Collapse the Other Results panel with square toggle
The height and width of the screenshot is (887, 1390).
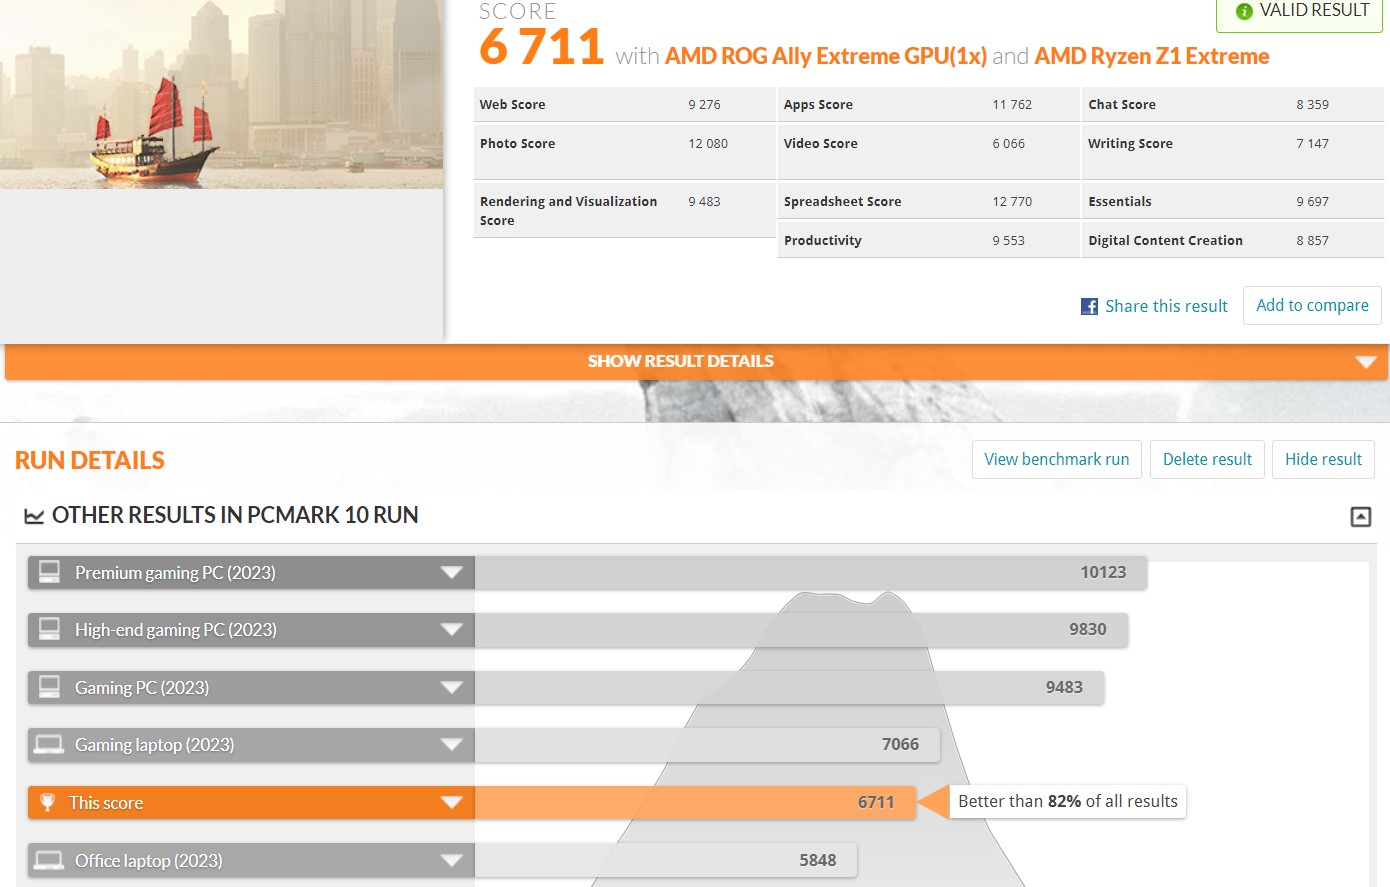(x=1360, y=516)
